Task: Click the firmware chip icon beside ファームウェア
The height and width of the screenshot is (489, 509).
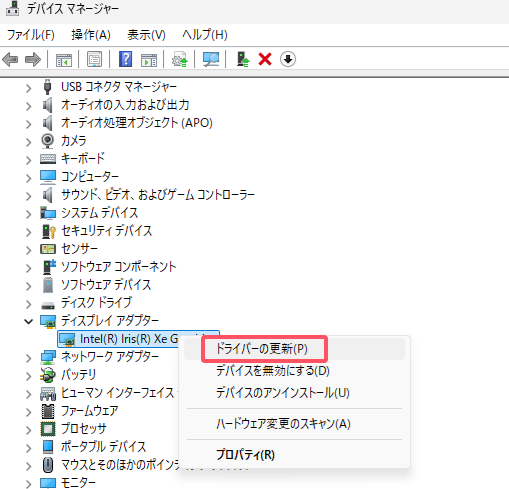Action: (x=48, y=411)
